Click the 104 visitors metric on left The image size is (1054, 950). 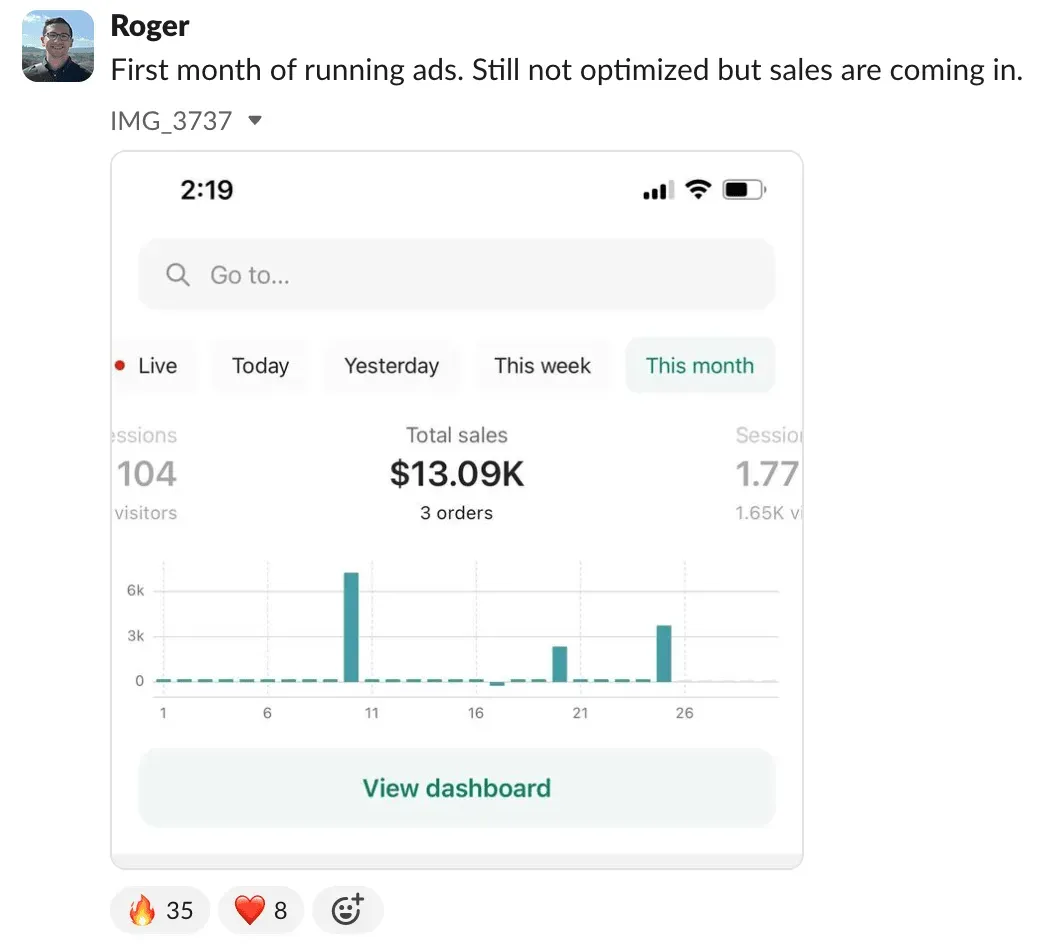click(146, 474)
